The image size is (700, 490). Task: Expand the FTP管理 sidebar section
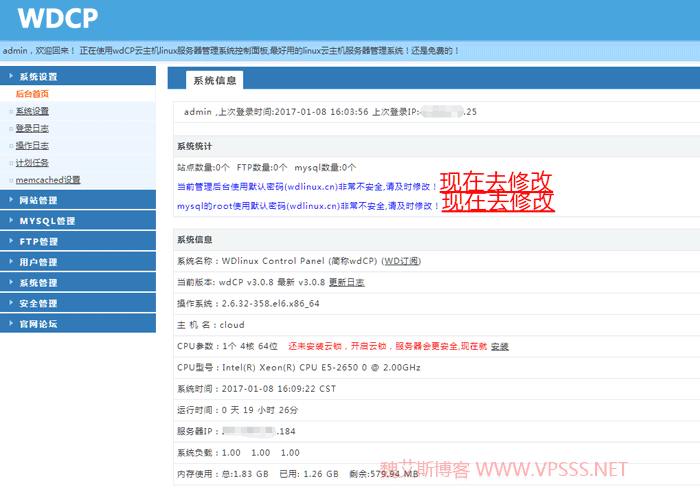[x=38, y=242]
